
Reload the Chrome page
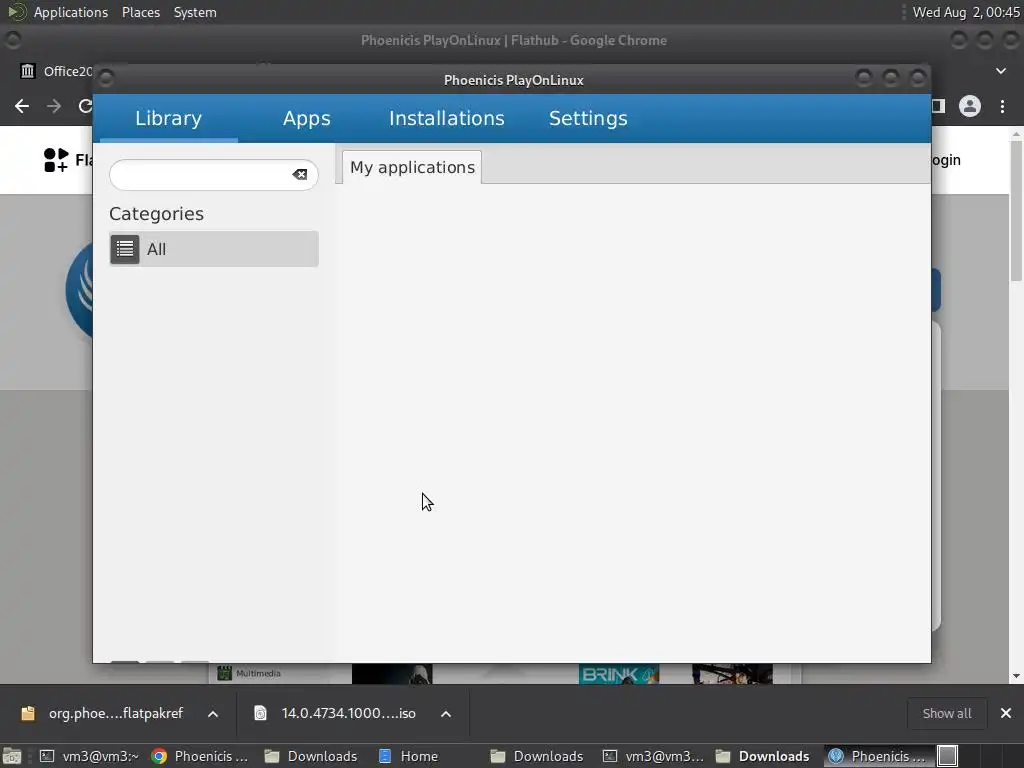(x=85, y=106)
